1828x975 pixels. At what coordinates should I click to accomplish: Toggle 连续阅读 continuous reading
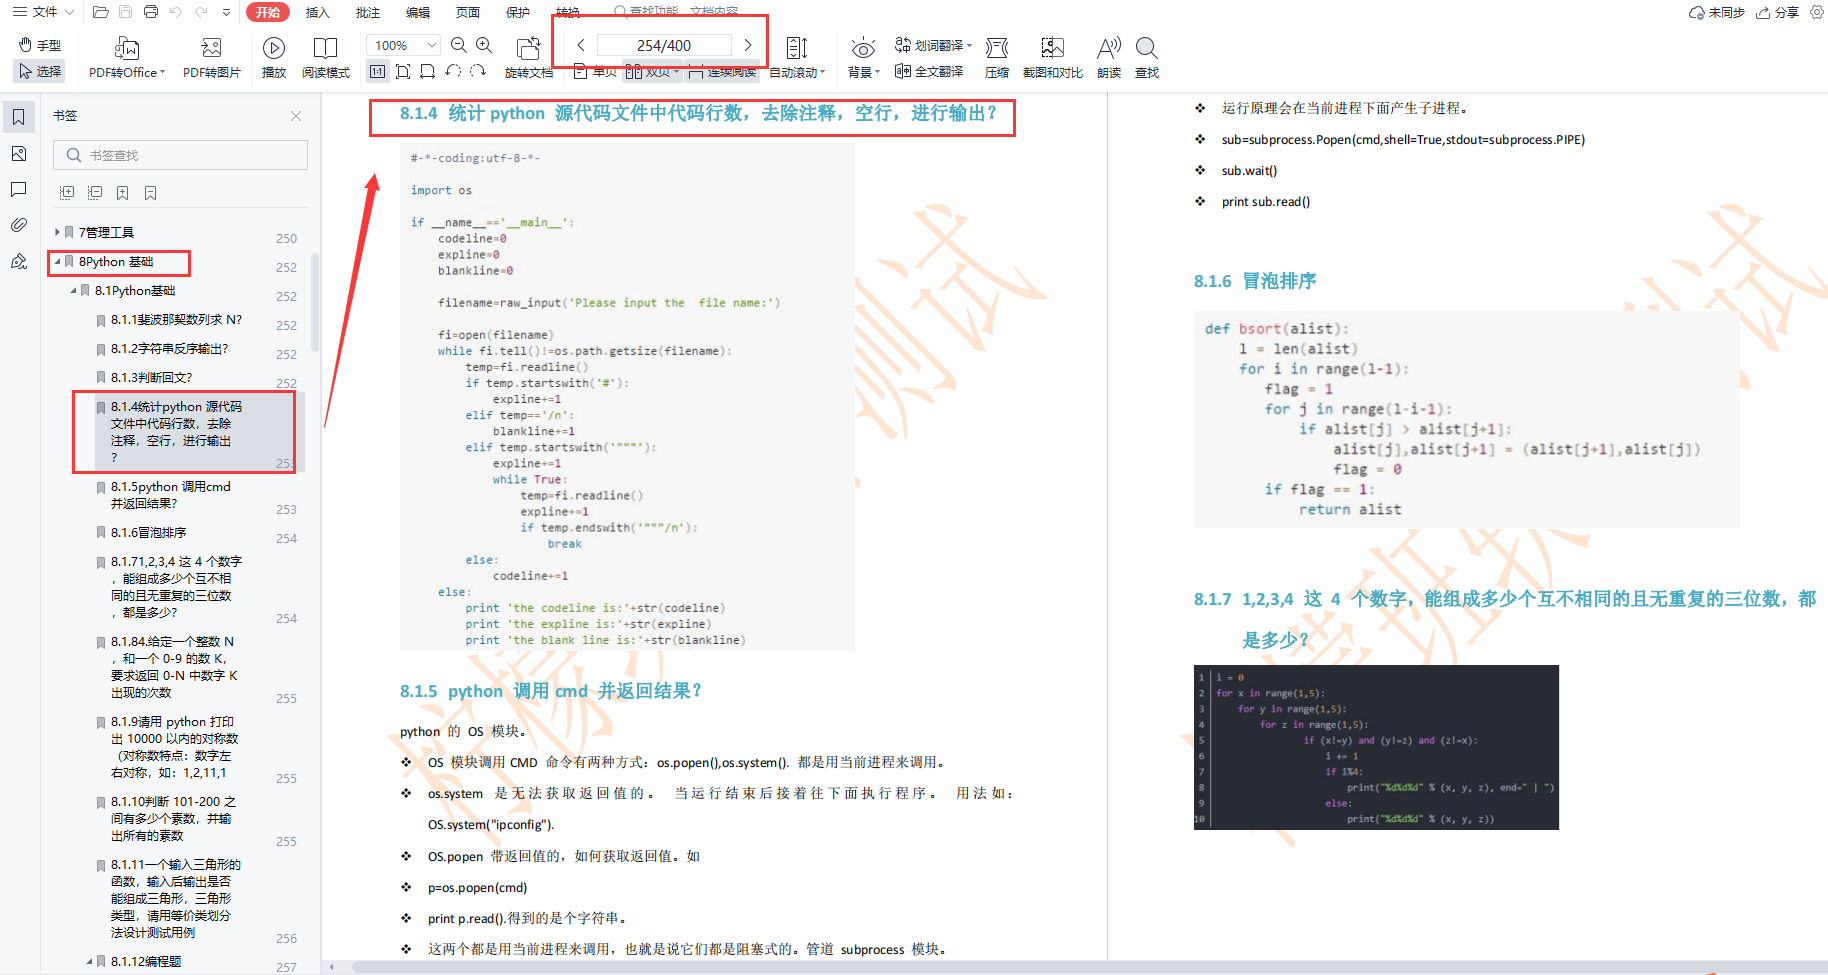click(722, 71)
